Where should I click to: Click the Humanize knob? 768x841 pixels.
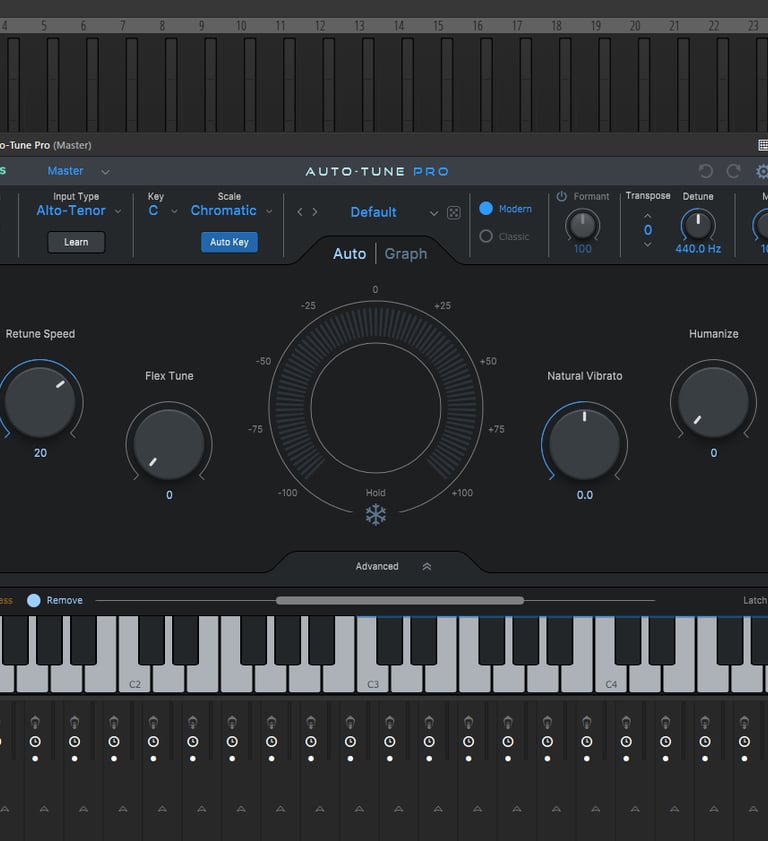tap(713, 402)
